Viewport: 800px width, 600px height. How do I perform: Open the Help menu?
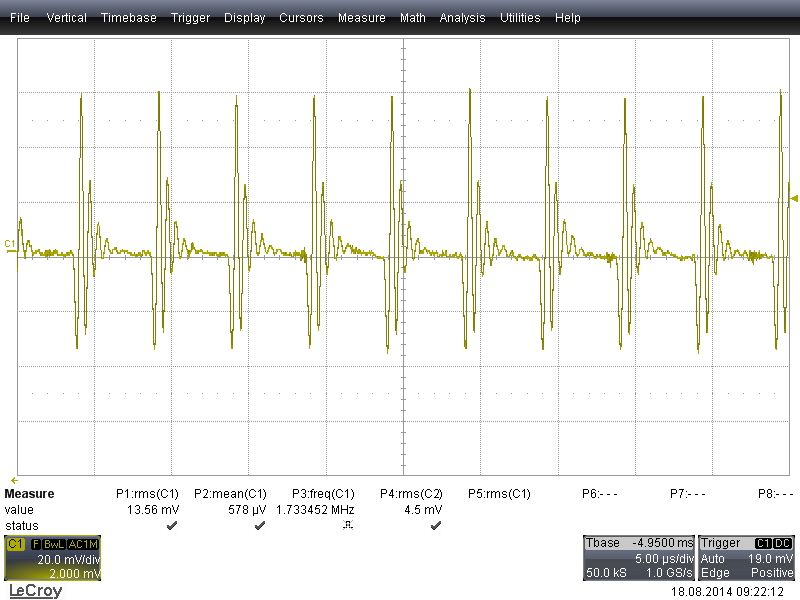[x=568, y=18]
